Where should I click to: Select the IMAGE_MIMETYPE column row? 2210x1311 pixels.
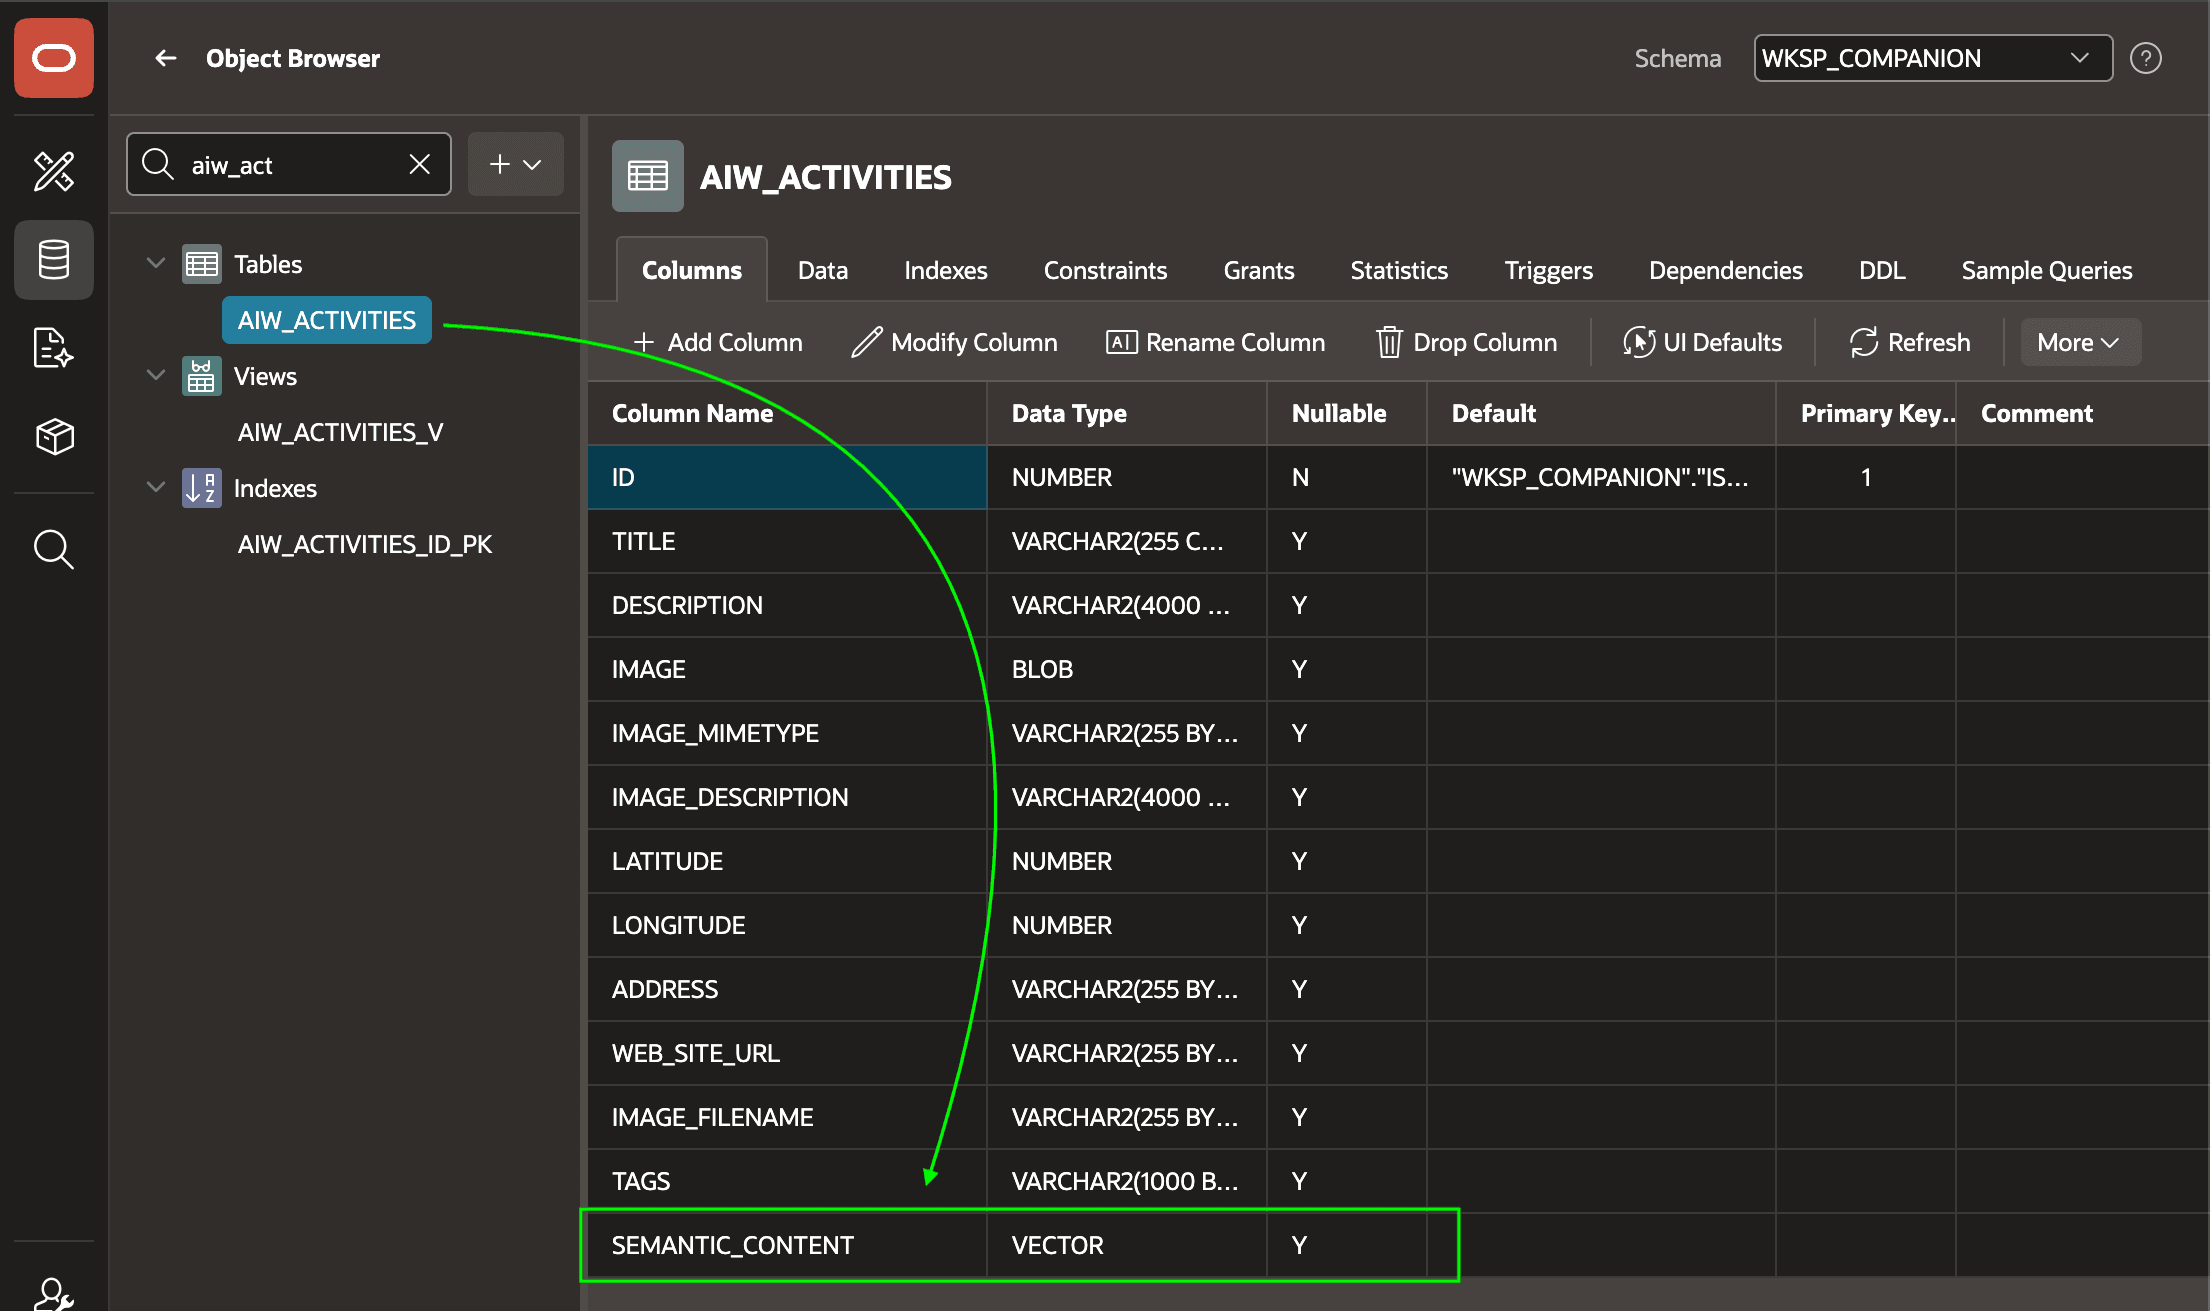coord(1398,733)
